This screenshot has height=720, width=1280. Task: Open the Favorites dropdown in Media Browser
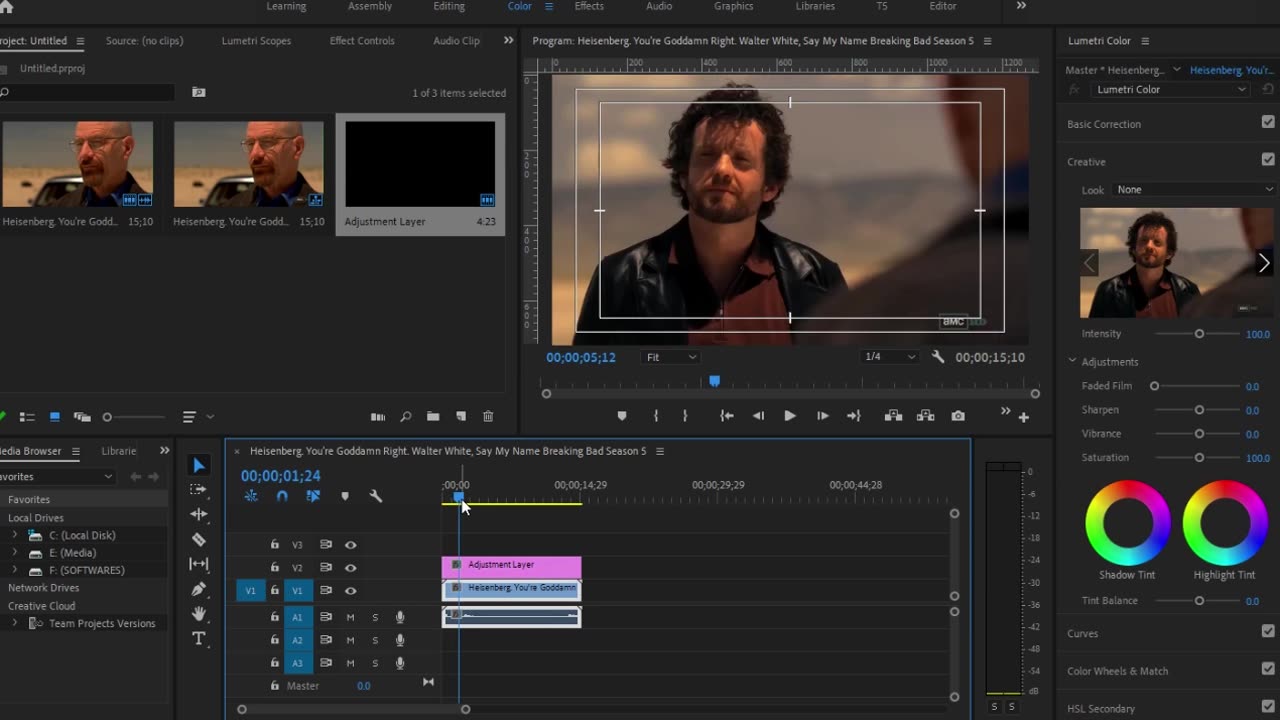(57, 477)
